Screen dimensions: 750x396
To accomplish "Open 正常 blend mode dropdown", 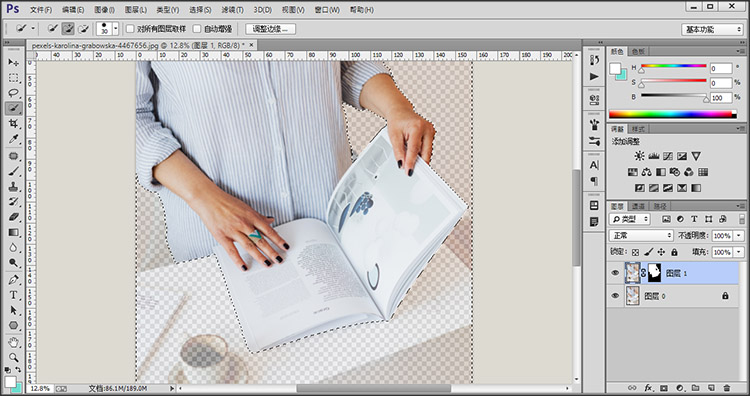I will point(641,236).
